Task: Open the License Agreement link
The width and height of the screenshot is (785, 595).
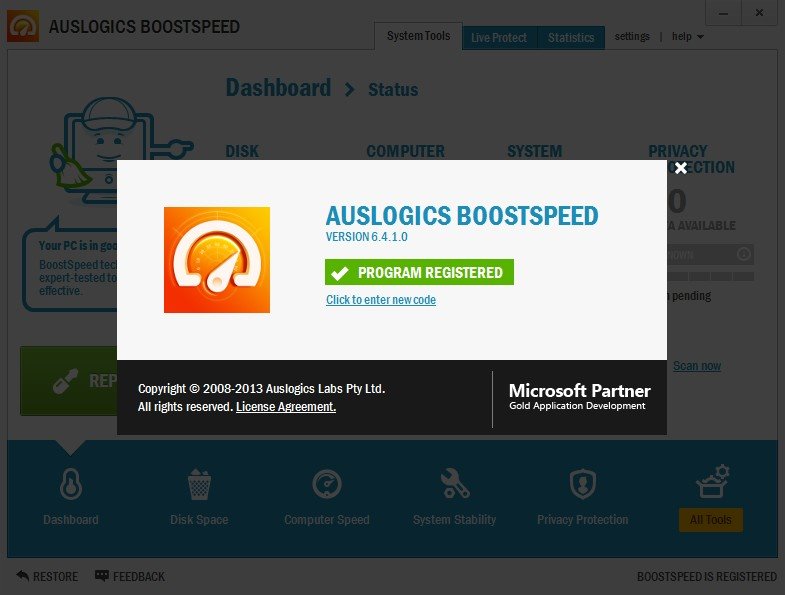Action: click(x=286, y=407)
